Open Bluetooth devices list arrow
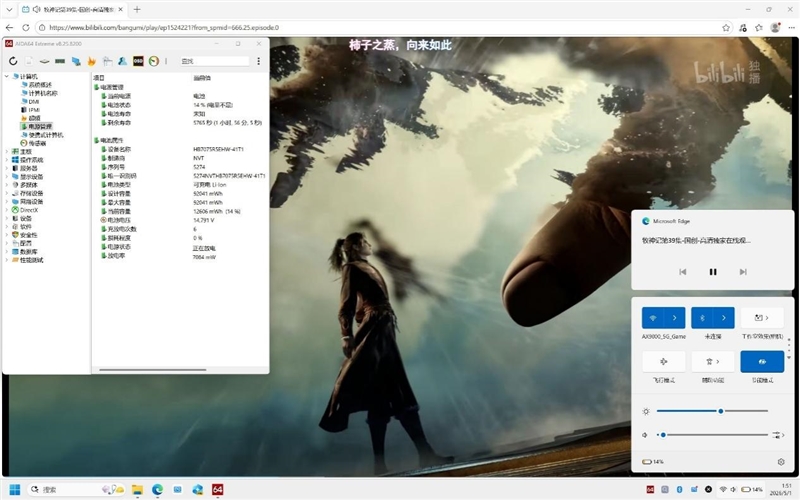 tap(723, 318)
